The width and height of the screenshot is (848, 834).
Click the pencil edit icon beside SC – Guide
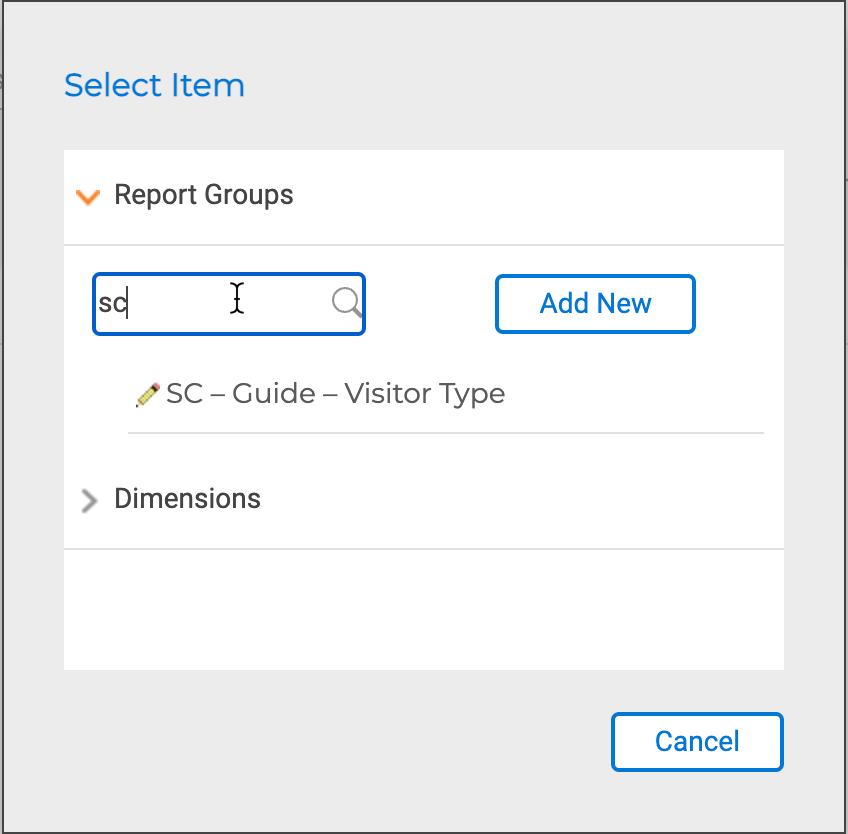coord(147,395)
